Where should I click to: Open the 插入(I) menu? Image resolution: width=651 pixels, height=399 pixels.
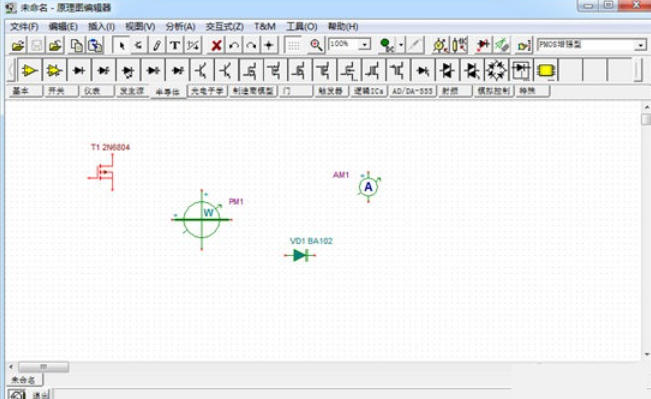(x=101, y=27)
